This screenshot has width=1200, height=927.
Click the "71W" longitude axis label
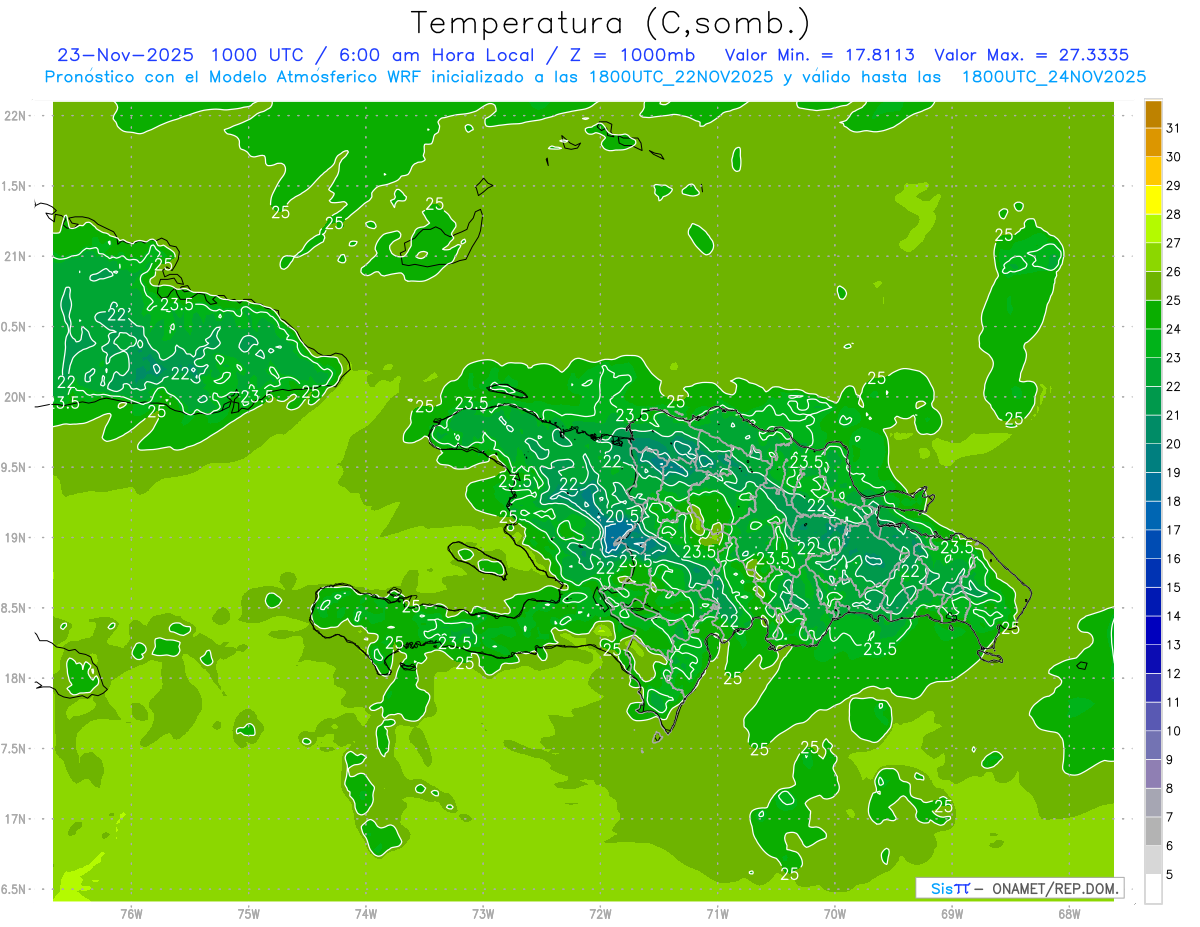point(718,913)
